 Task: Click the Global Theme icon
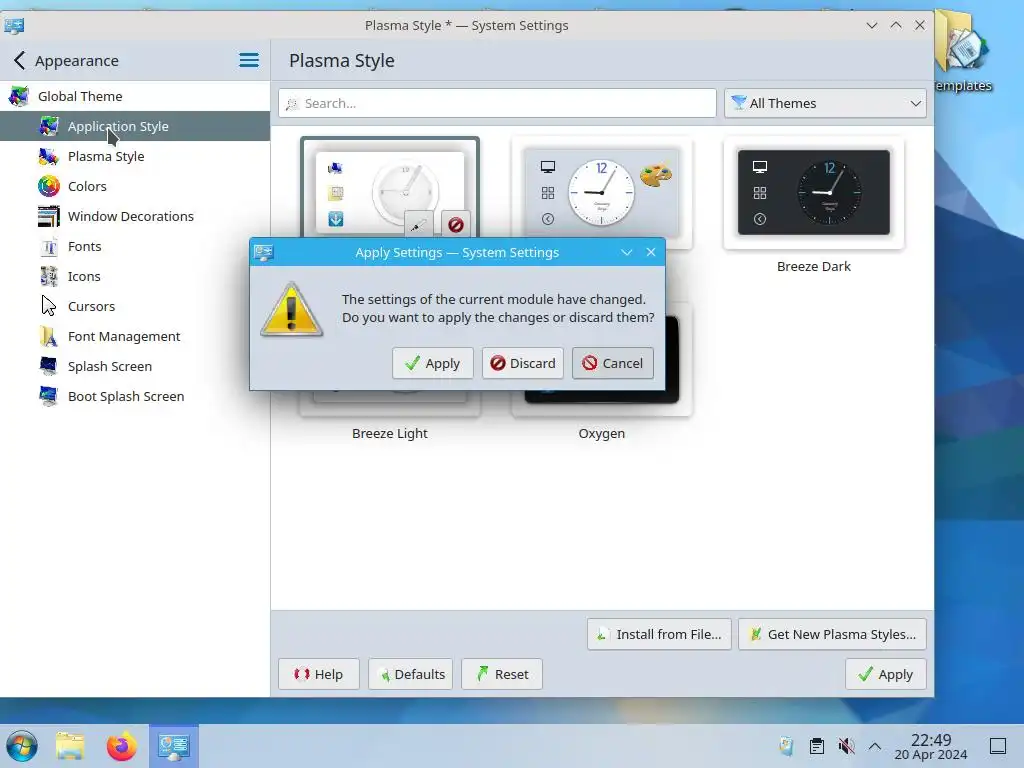[x=18, y=96]
